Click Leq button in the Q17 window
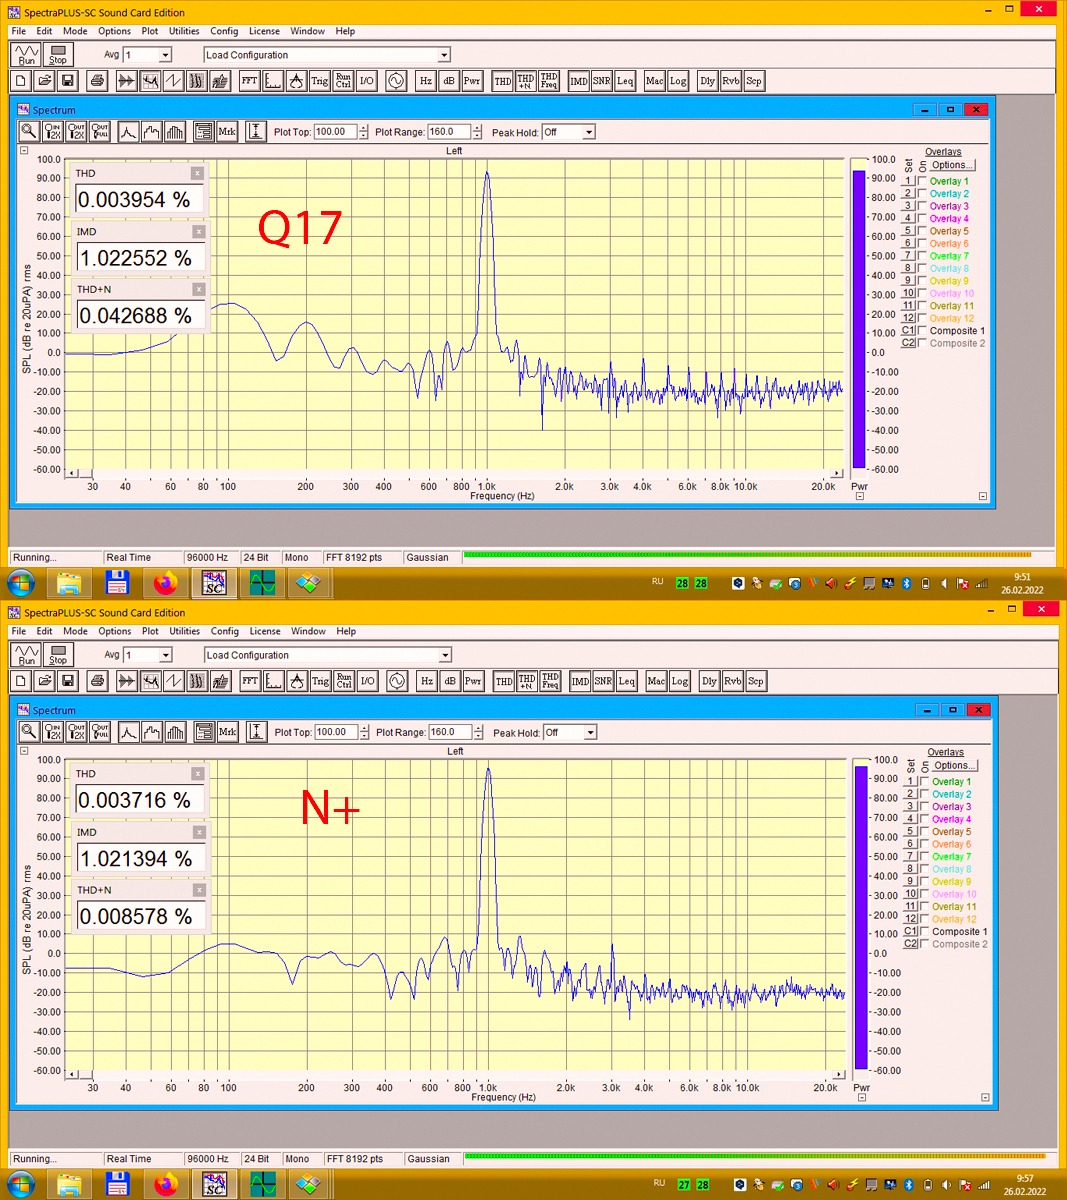The width and height of the screenshot is (1067, 1200). pyautogui.click(x=625, y=81)
